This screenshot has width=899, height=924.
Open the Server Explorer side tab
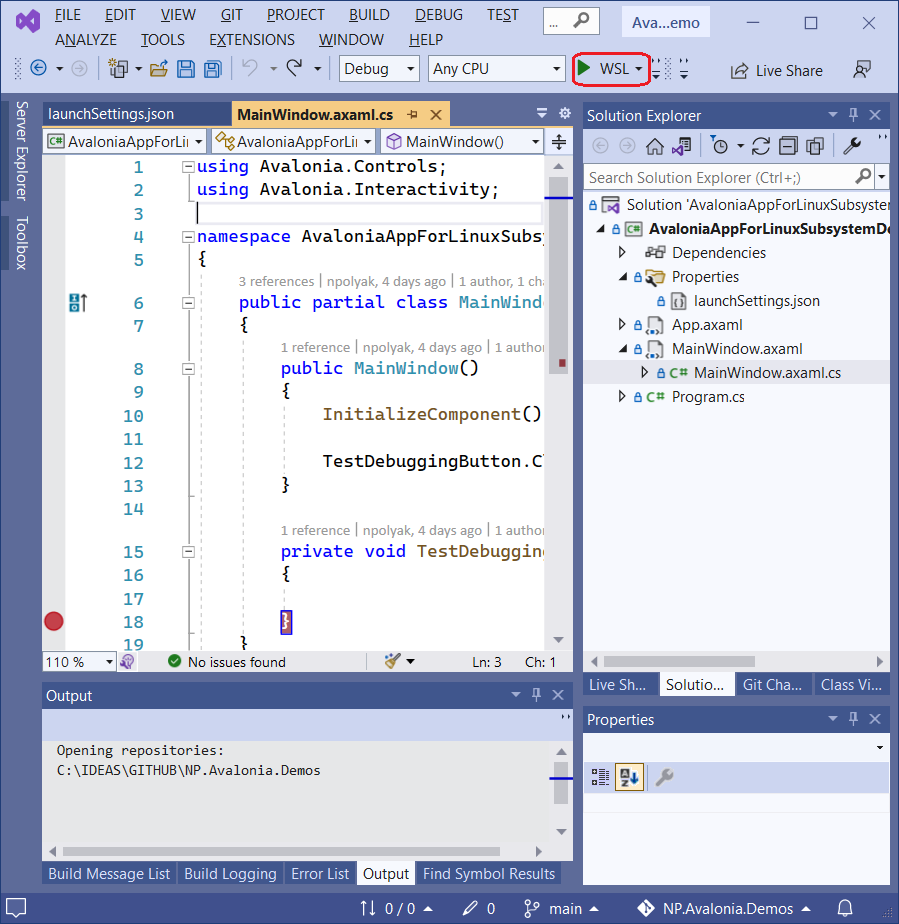pos(21,151)
